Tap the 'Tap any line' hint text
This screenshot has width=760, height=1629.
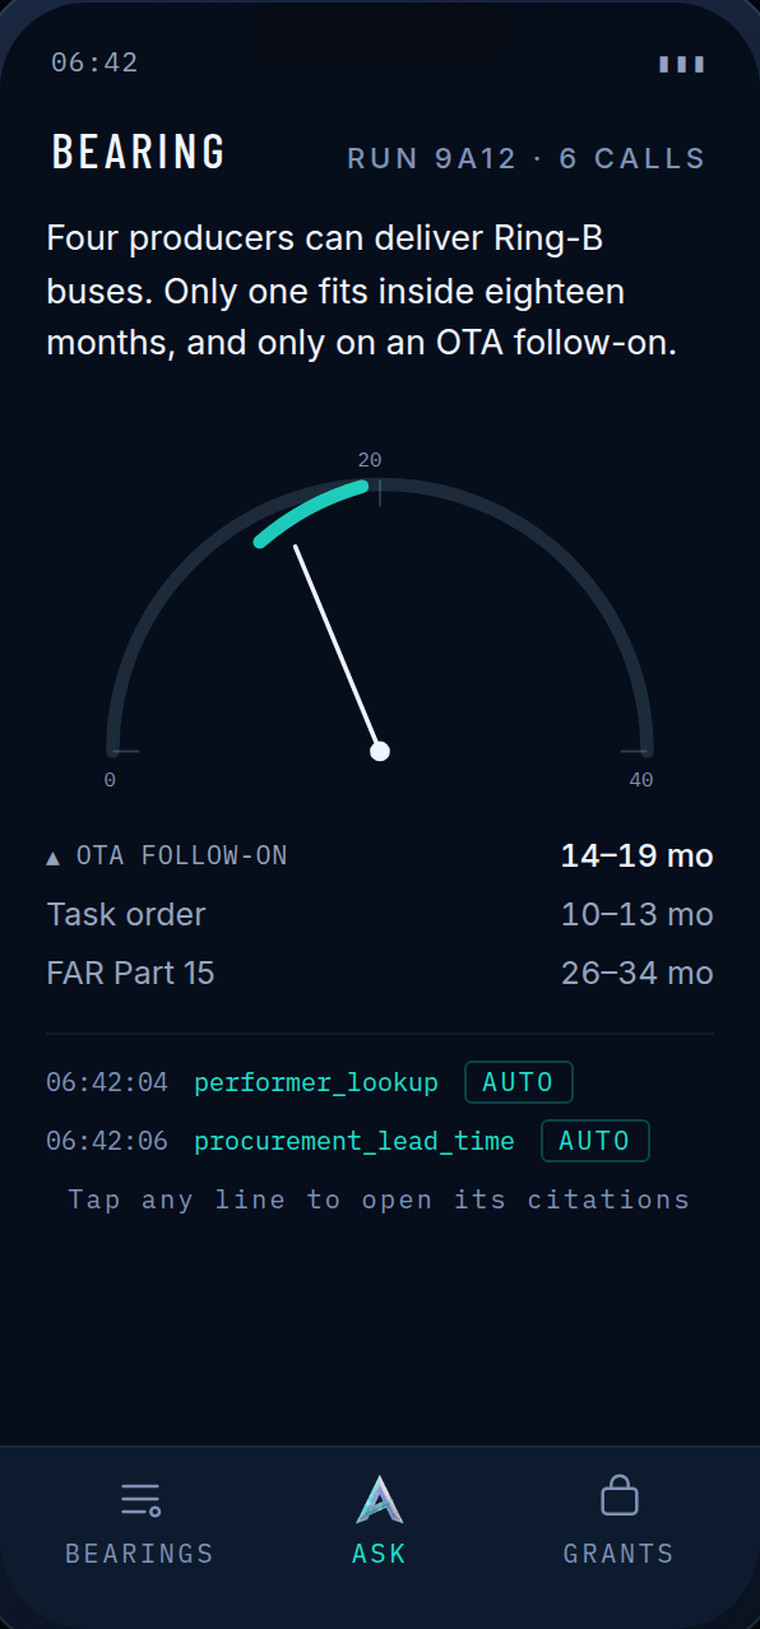379,1199
